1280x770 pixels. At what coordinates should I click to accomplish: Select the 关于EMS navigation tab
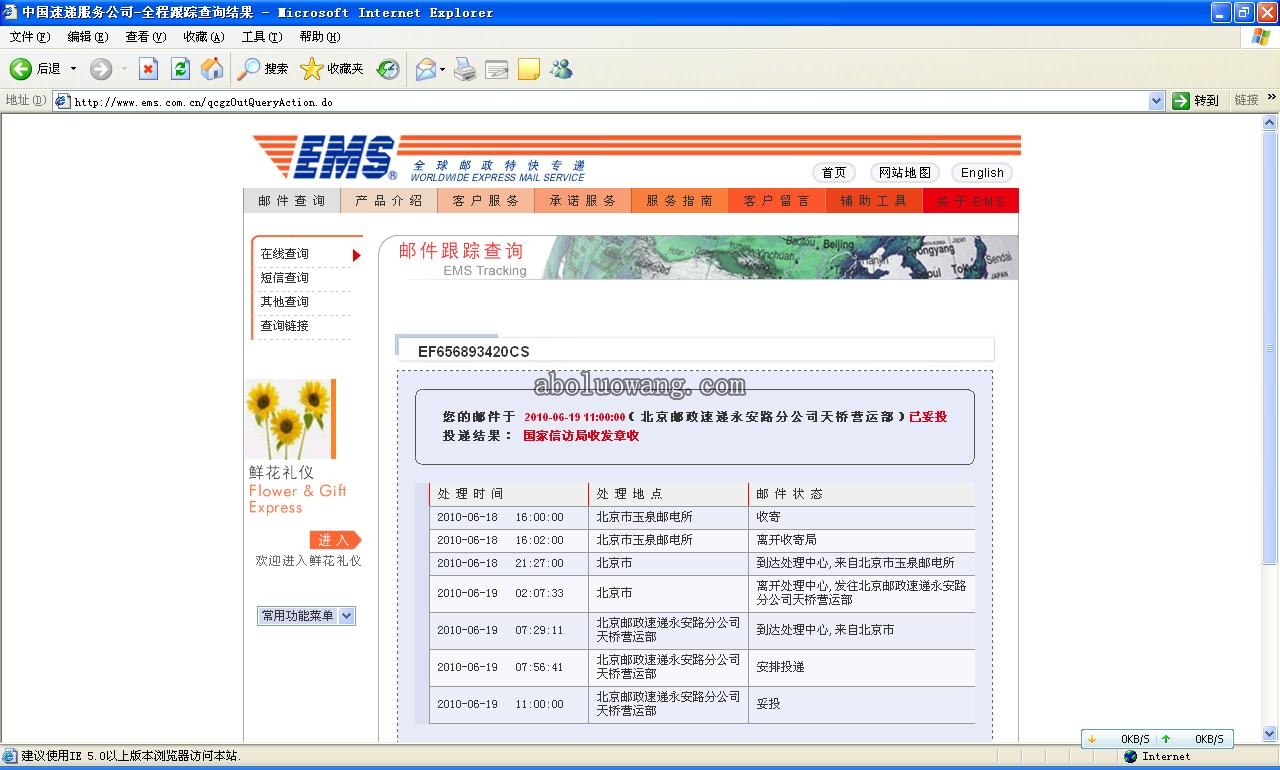tap(970, 200)
